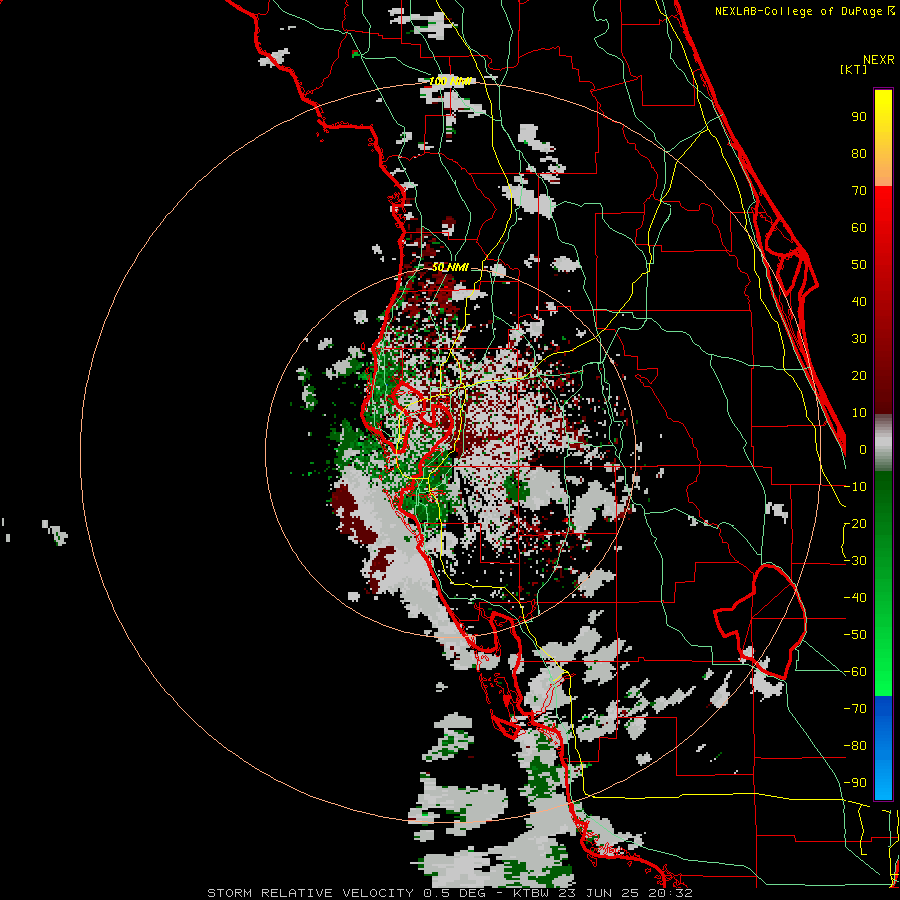900x900 pixels.
Task: Click the positive 30 value on the velocity scale
Action: click(x=859, y=339)
